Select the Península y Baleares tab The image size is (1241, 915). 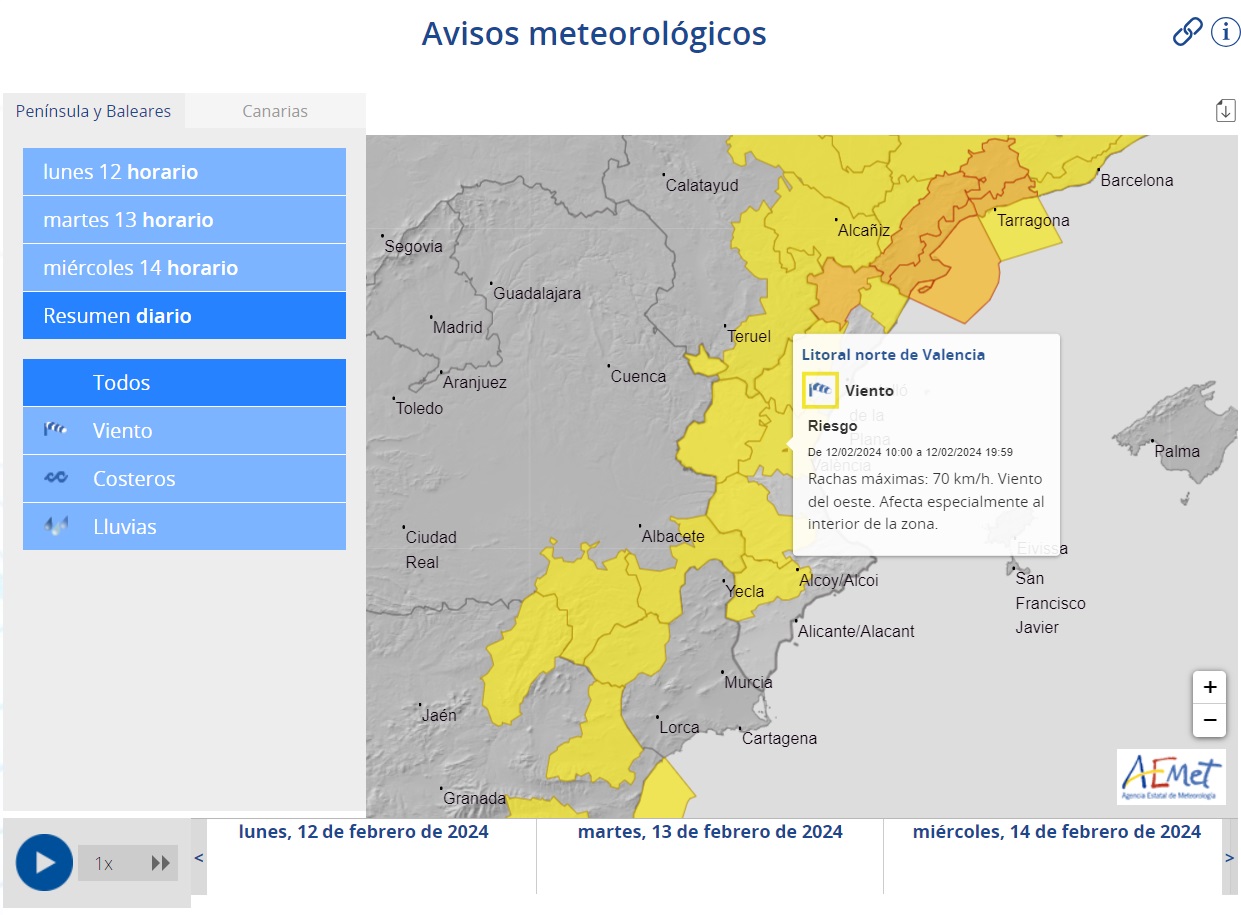click(x=93, y=111)
